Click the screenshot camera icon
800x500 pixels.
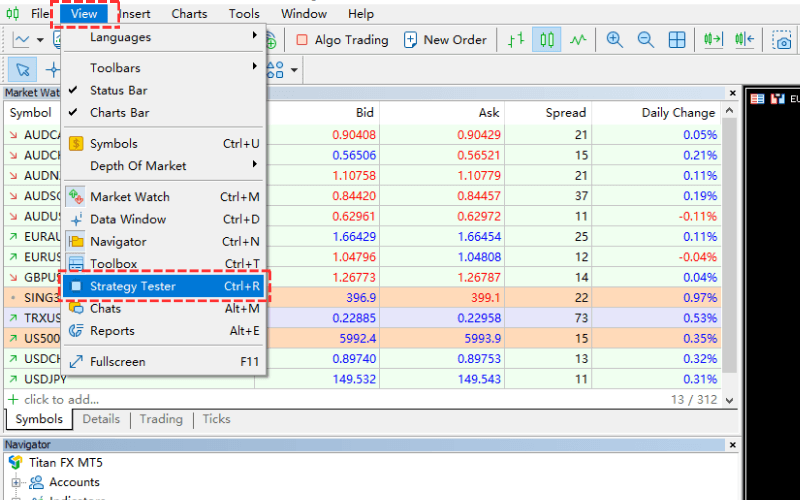[x=781, y=40]
